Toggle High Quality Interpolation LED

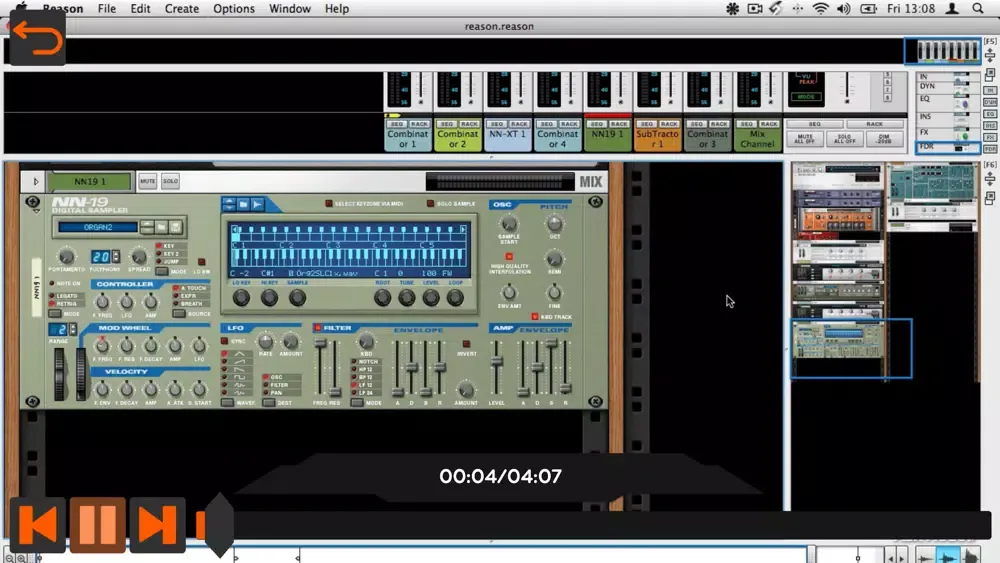click(509, 256)
